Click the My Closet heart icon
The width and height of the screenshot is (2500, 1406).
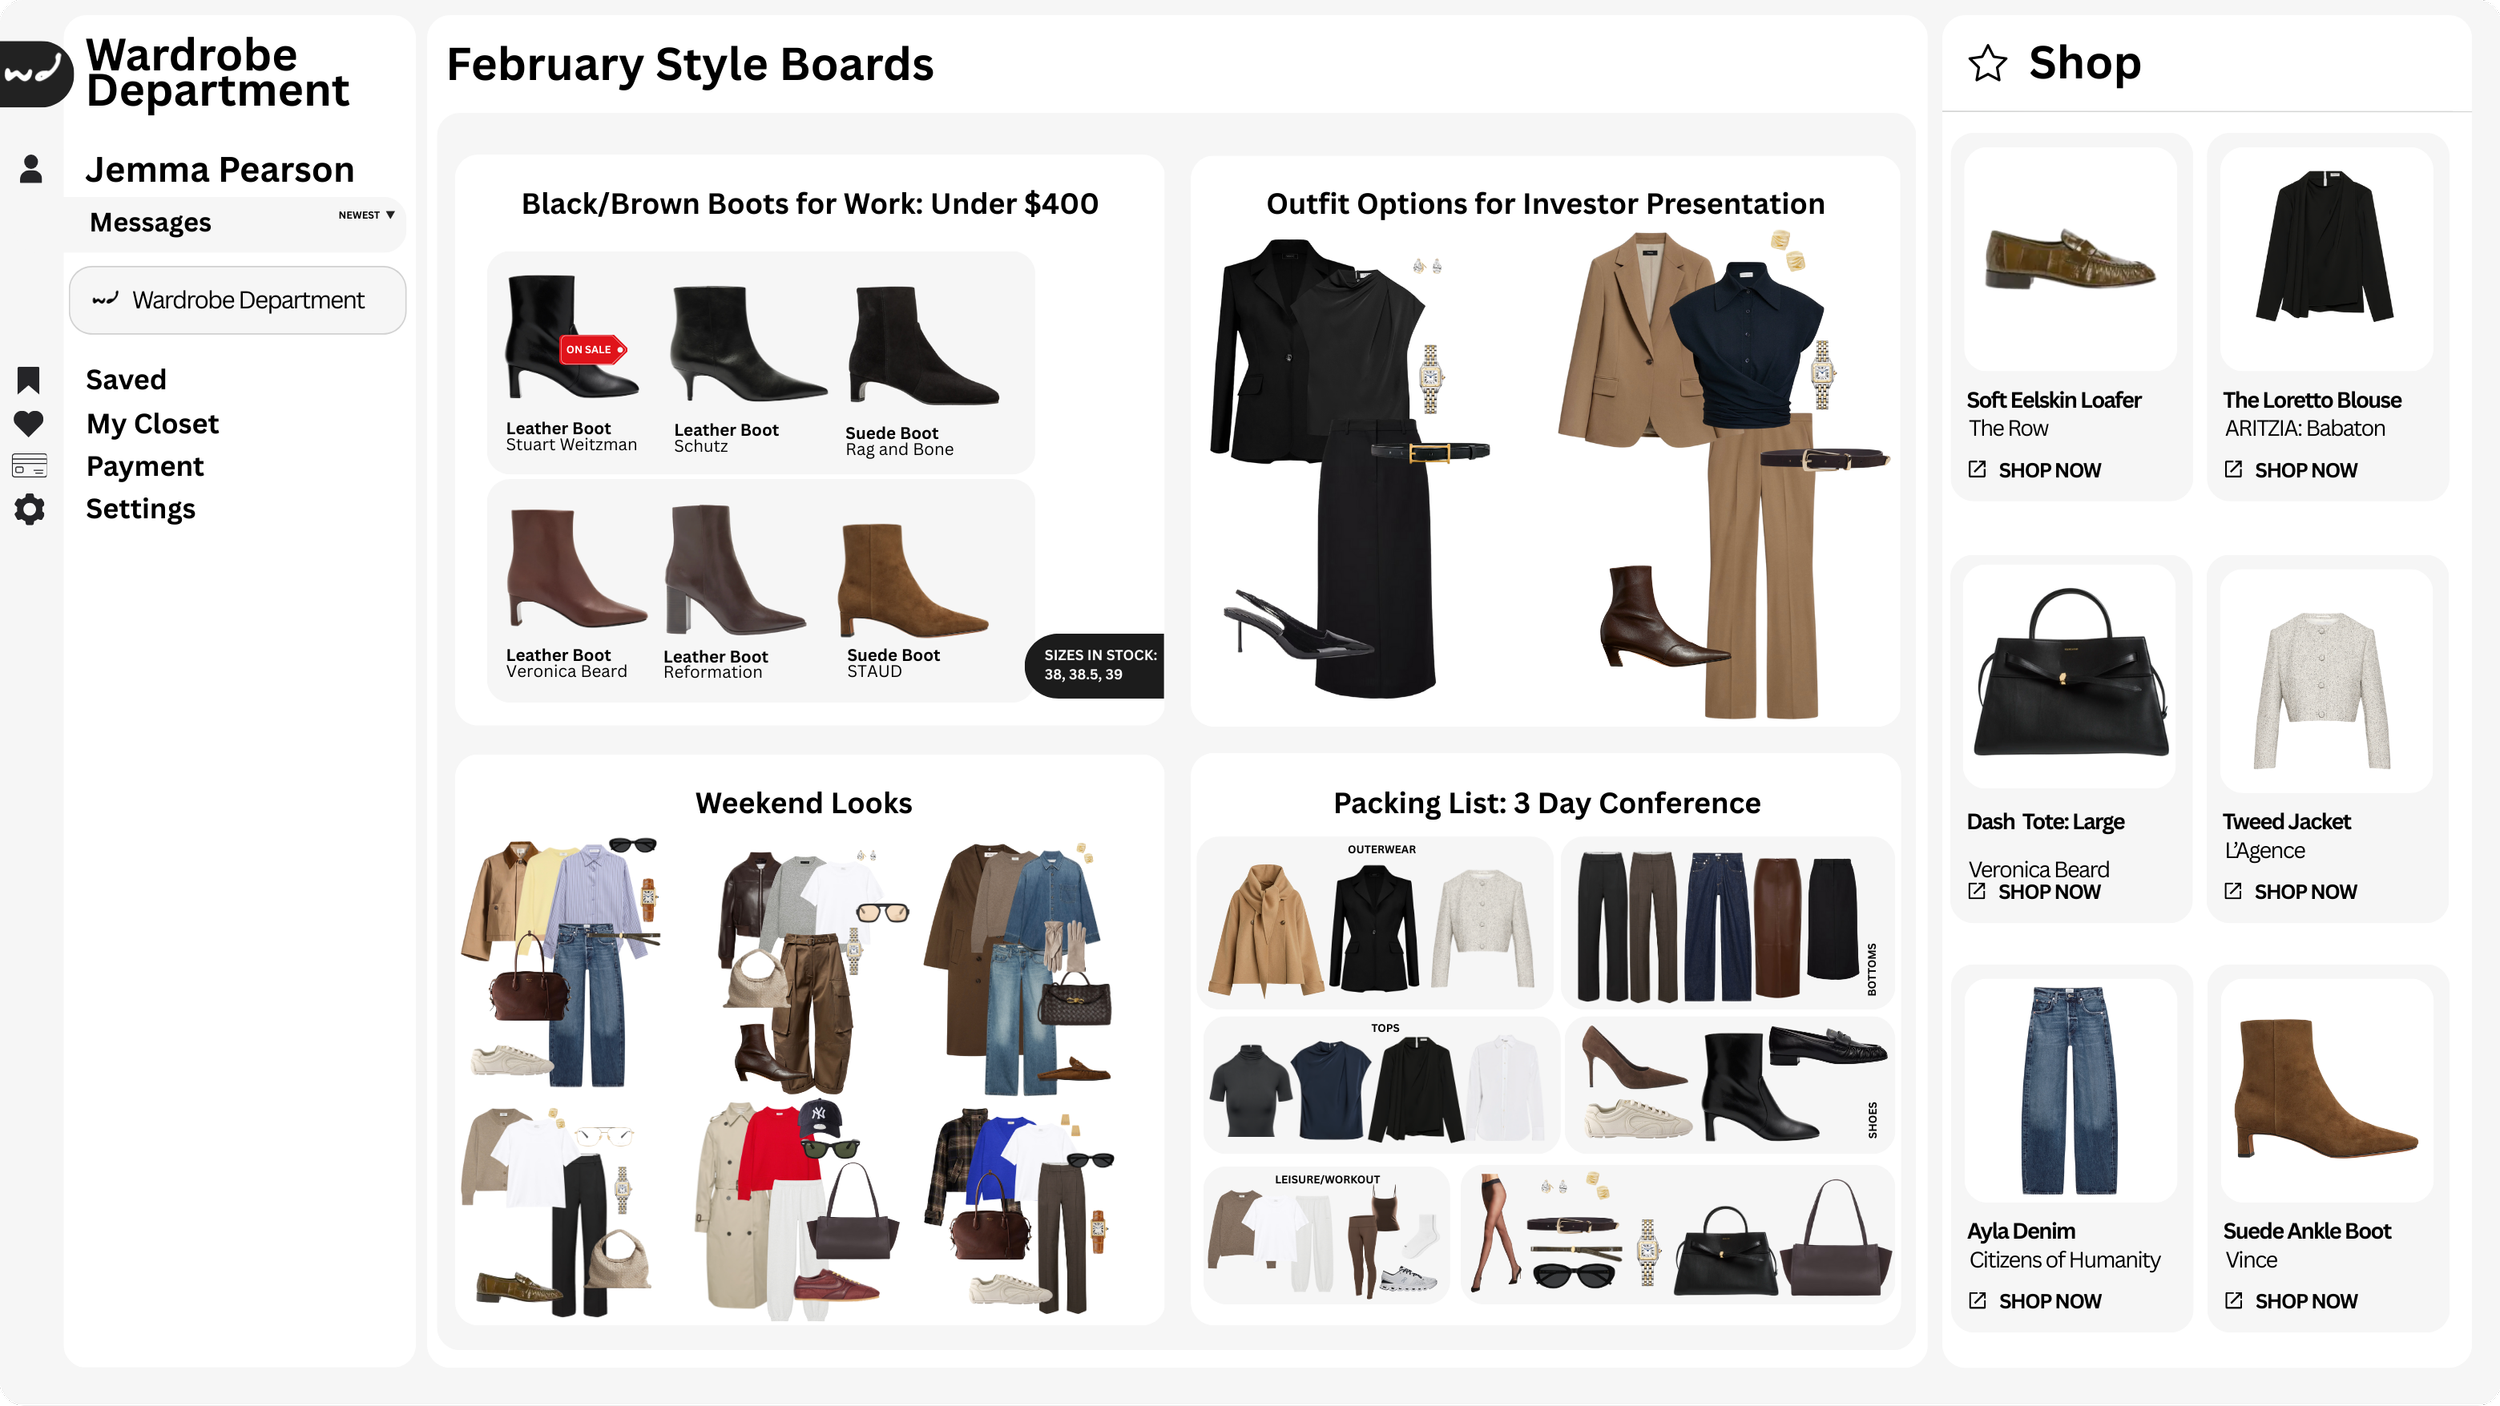28,423
